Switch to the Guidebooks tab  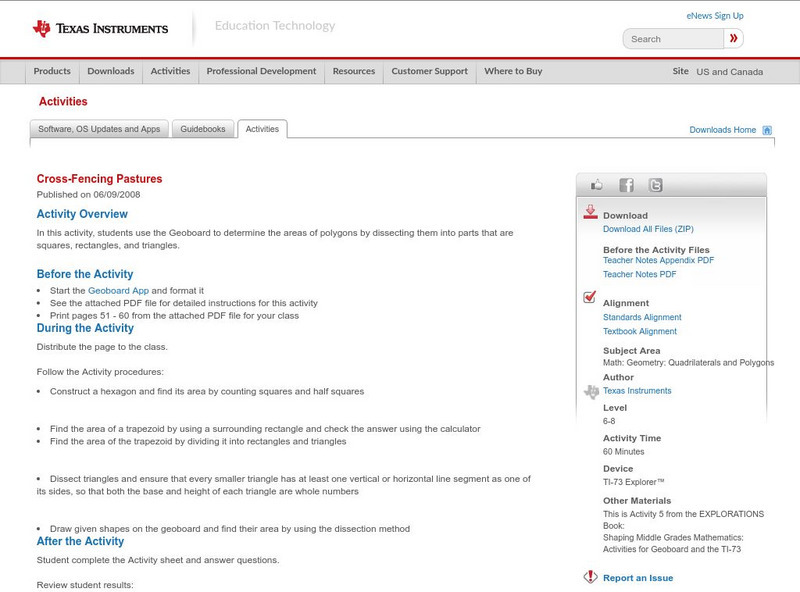(203, 129)
